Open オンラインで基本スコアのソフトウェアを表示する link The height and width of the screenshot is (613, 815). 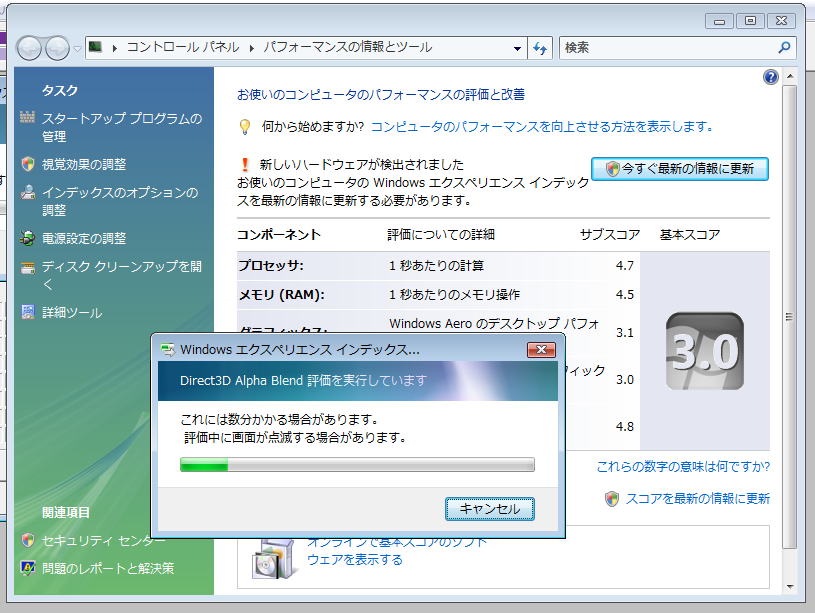tap(397, 551)
